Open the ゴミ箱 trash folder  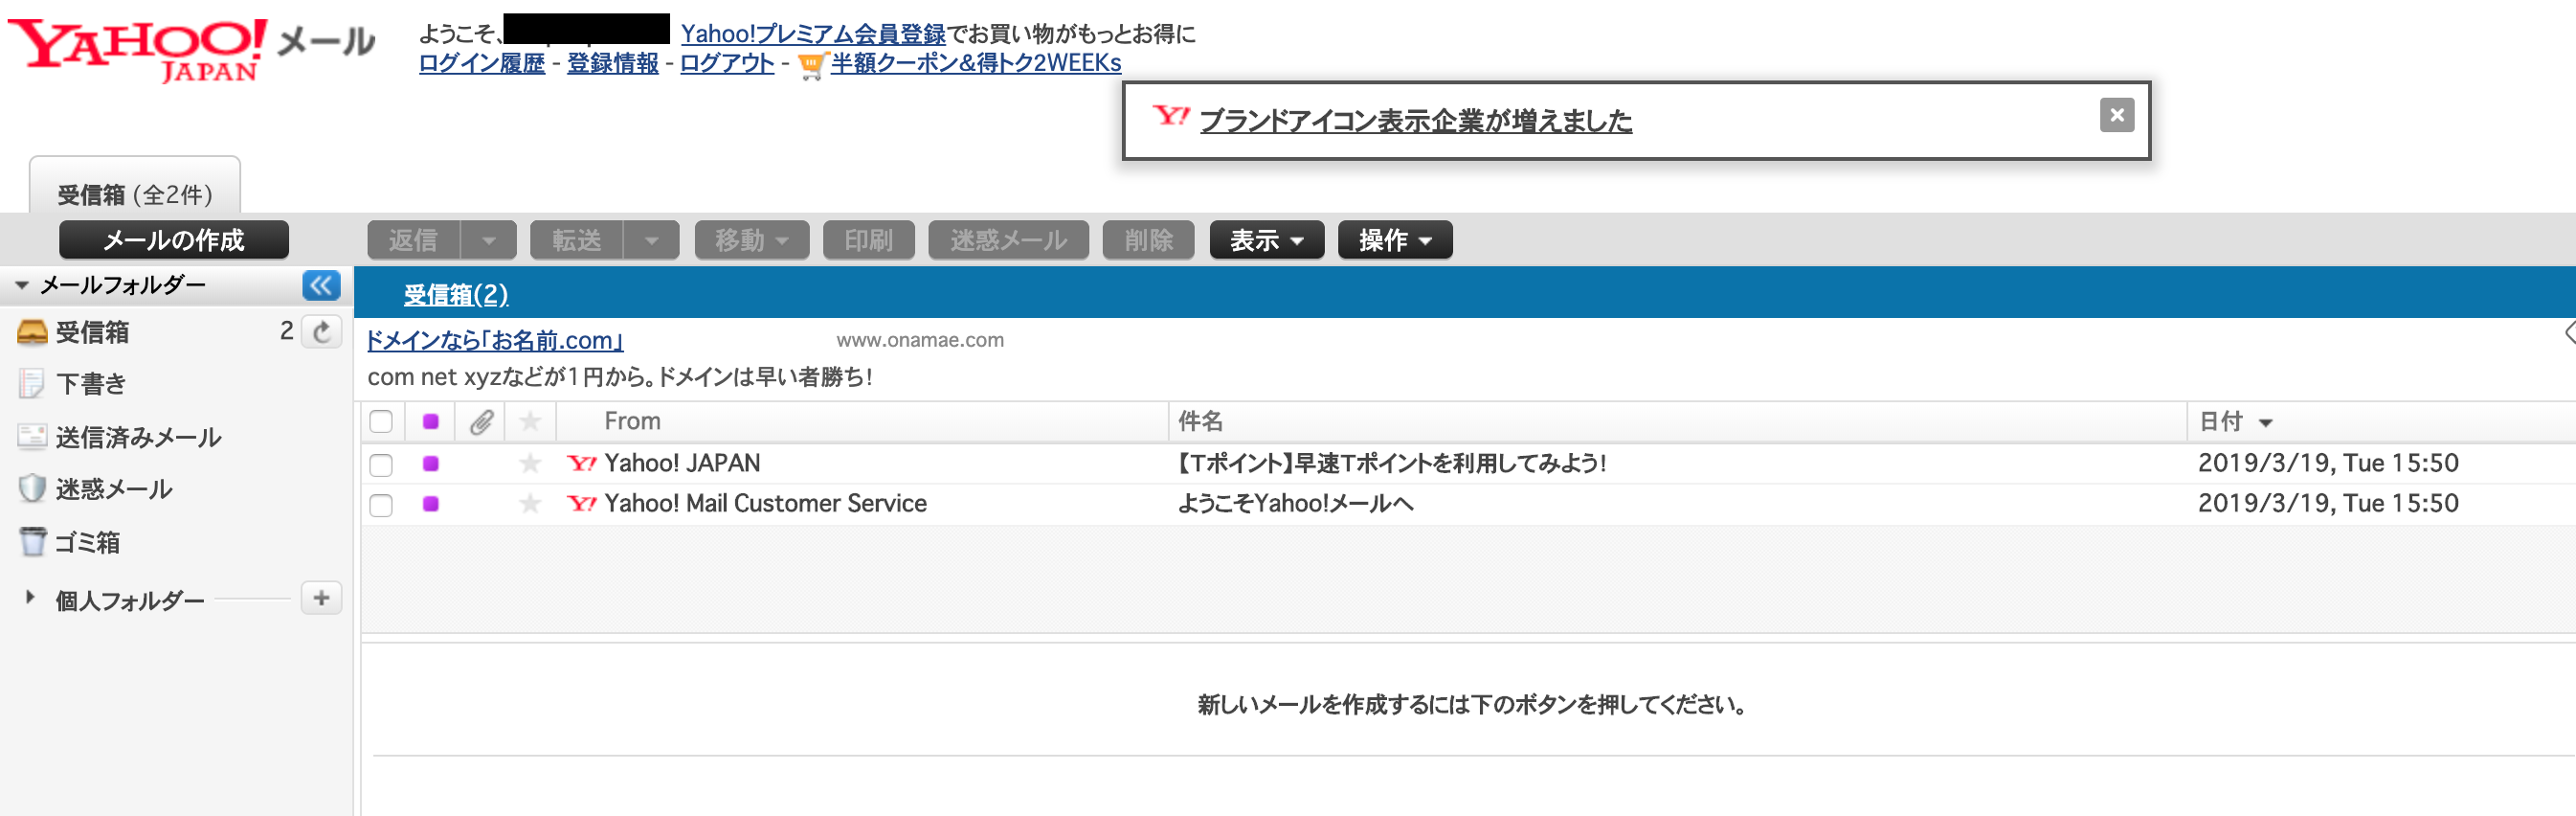pyautogui.click(x=87, y=542)
